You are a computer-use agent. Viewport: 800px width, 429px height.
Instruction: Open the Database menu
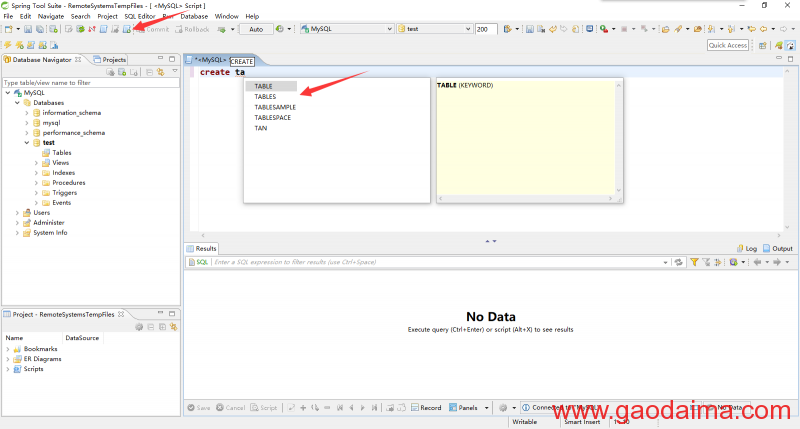pos(194,16)
